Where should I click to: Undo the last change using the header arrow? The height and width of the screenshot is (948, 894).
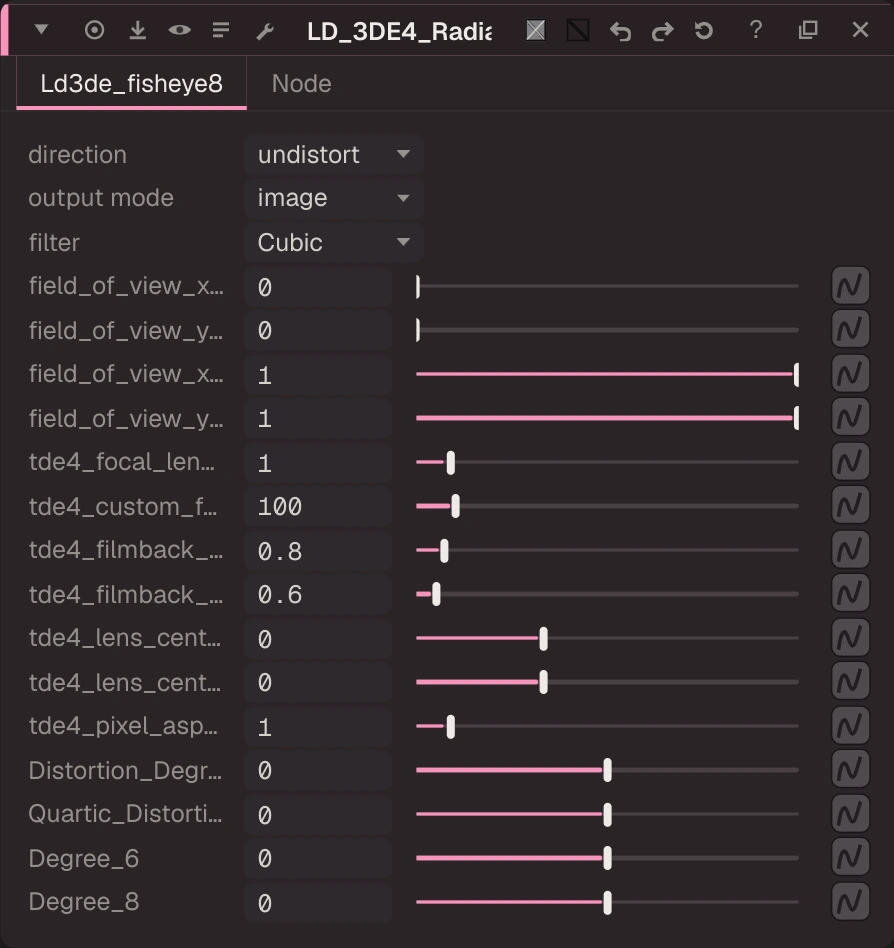pyautogui.click(x=620, y=31)
